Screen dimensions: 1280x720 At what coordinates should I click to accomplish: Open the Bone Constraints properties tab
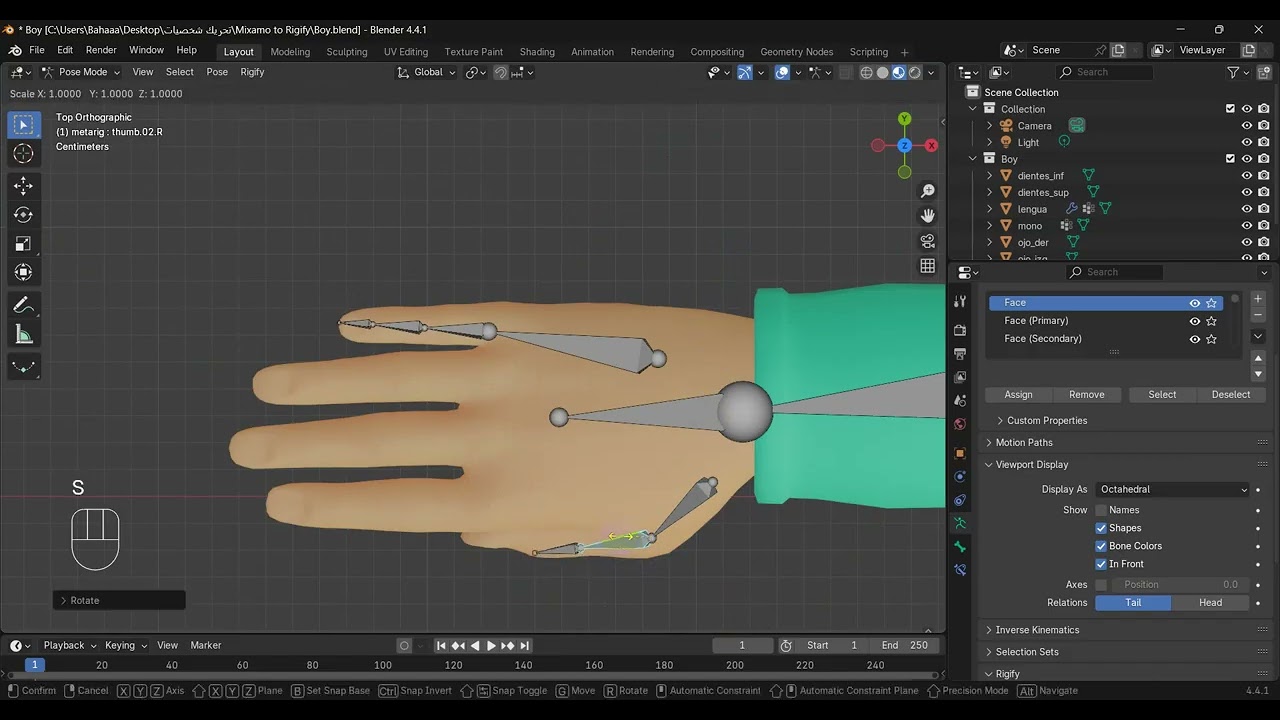pos(960,570)
